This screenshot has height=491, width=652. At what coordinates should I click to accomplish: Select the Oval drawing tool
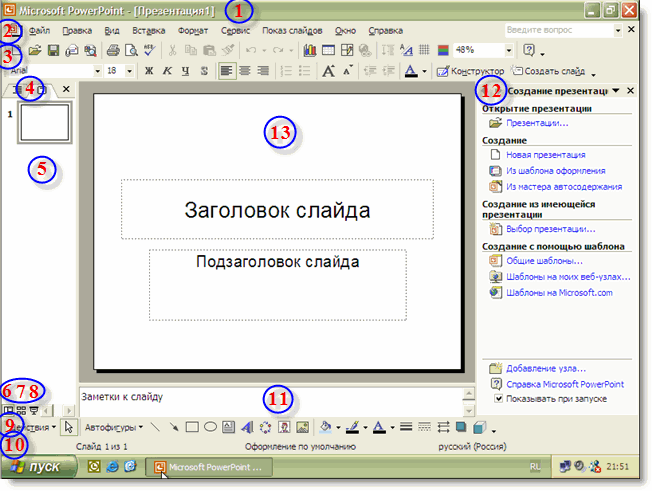coord(210,427)
